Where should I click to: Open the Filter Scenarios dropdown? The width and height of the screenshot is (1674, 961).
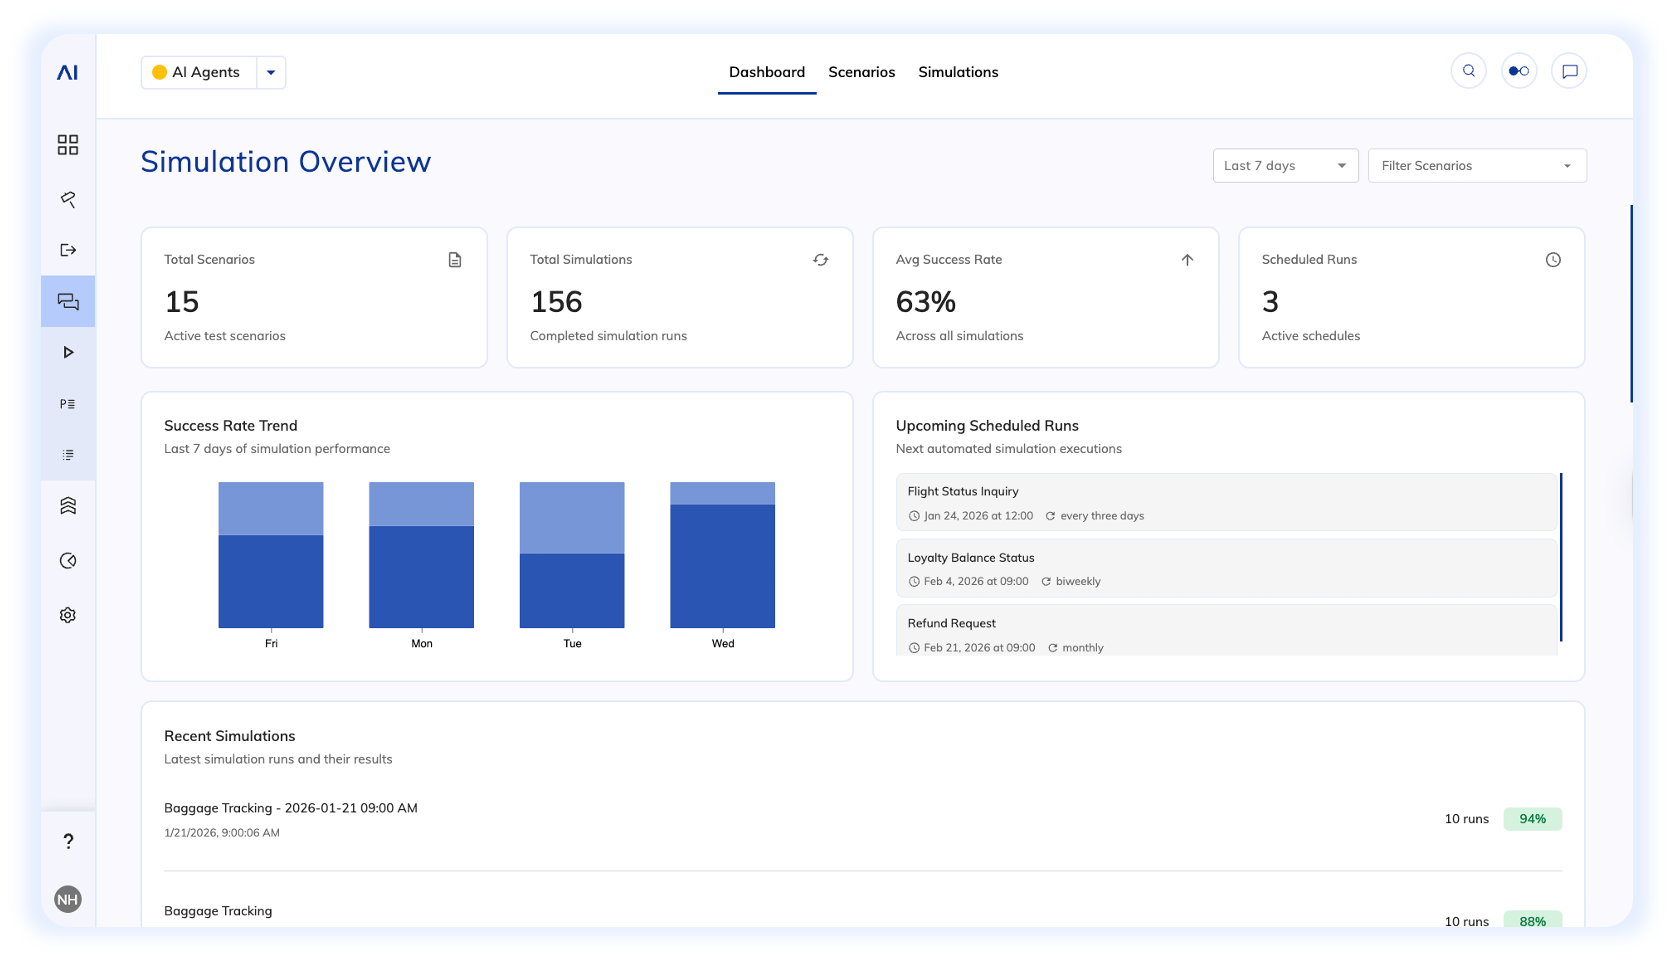pyautogui.click(x=1476, y=166)
